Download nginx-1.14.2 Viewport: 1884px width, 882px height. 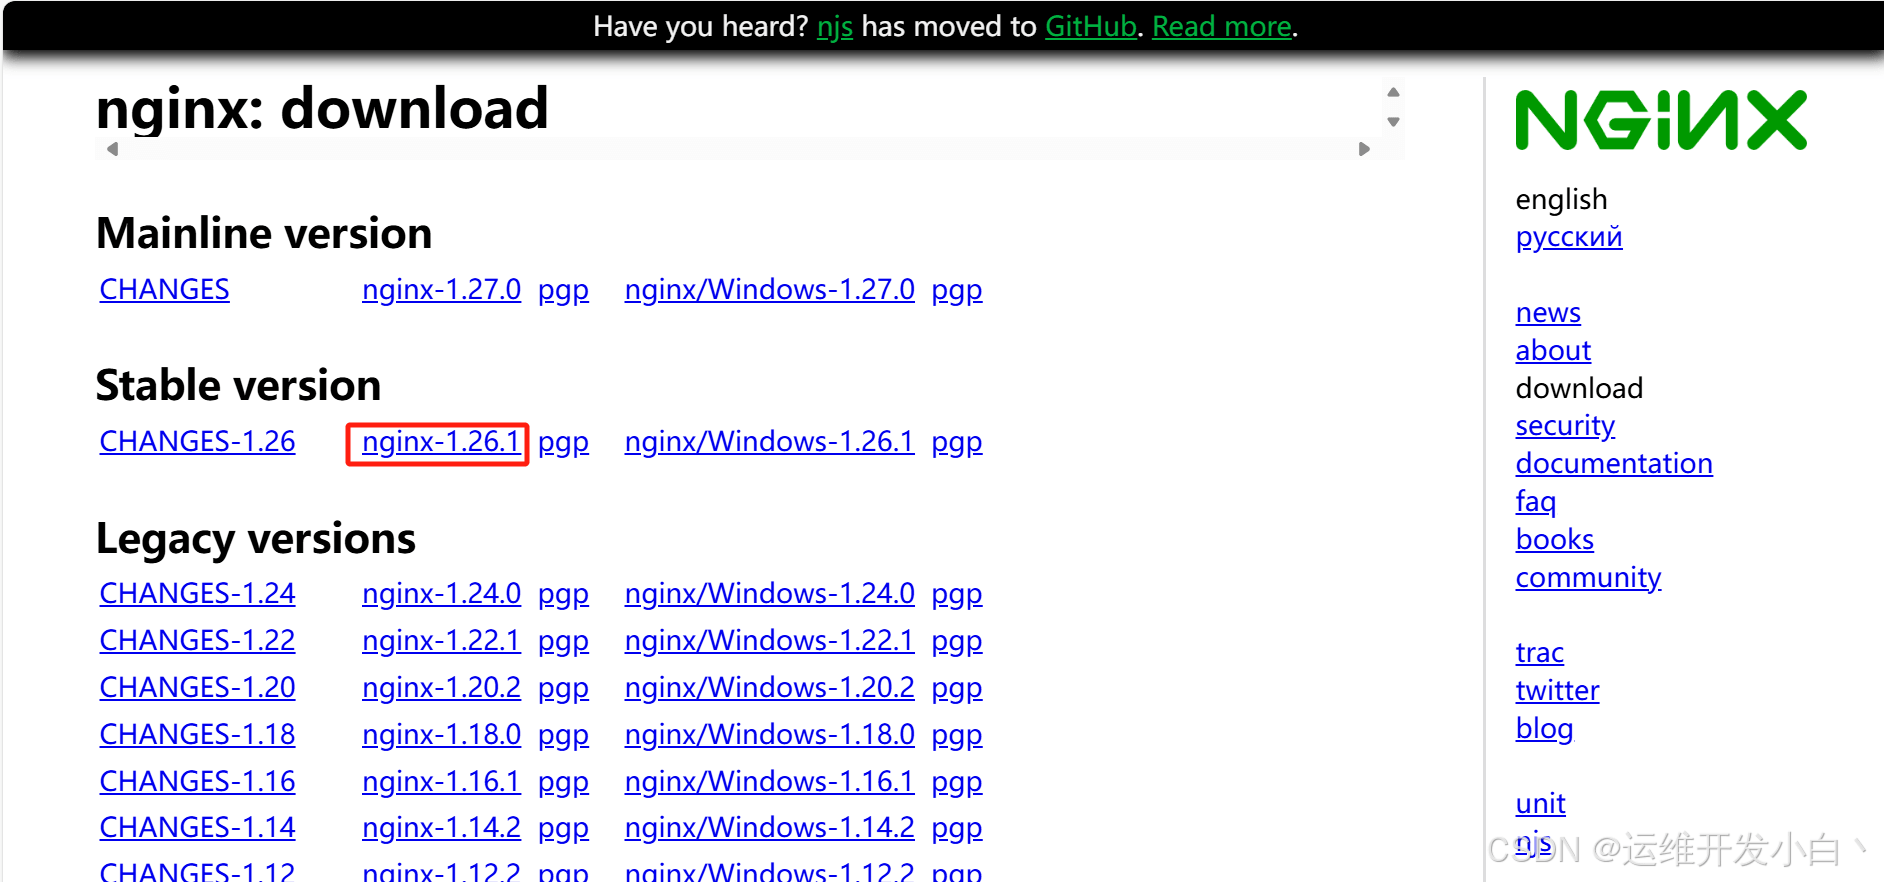point(441,827)
